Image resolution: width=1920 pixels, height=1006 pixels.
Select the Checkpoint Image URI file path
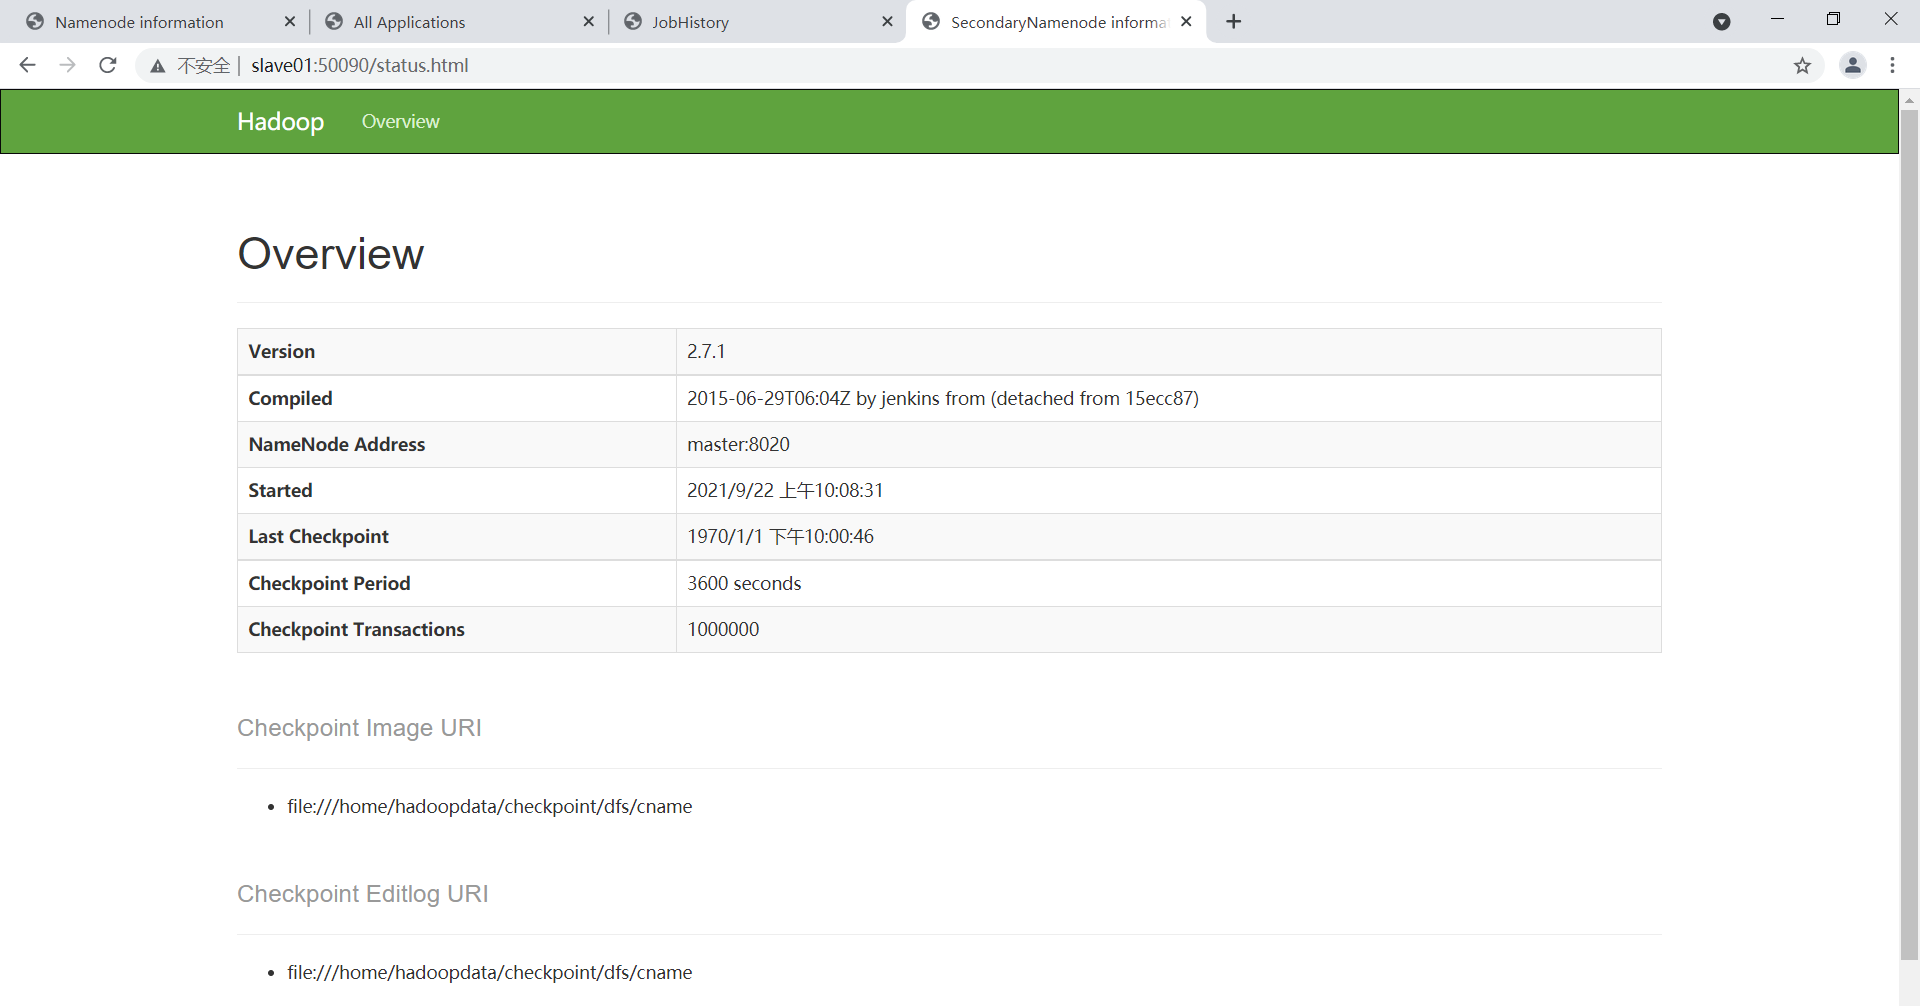[489, 806]
